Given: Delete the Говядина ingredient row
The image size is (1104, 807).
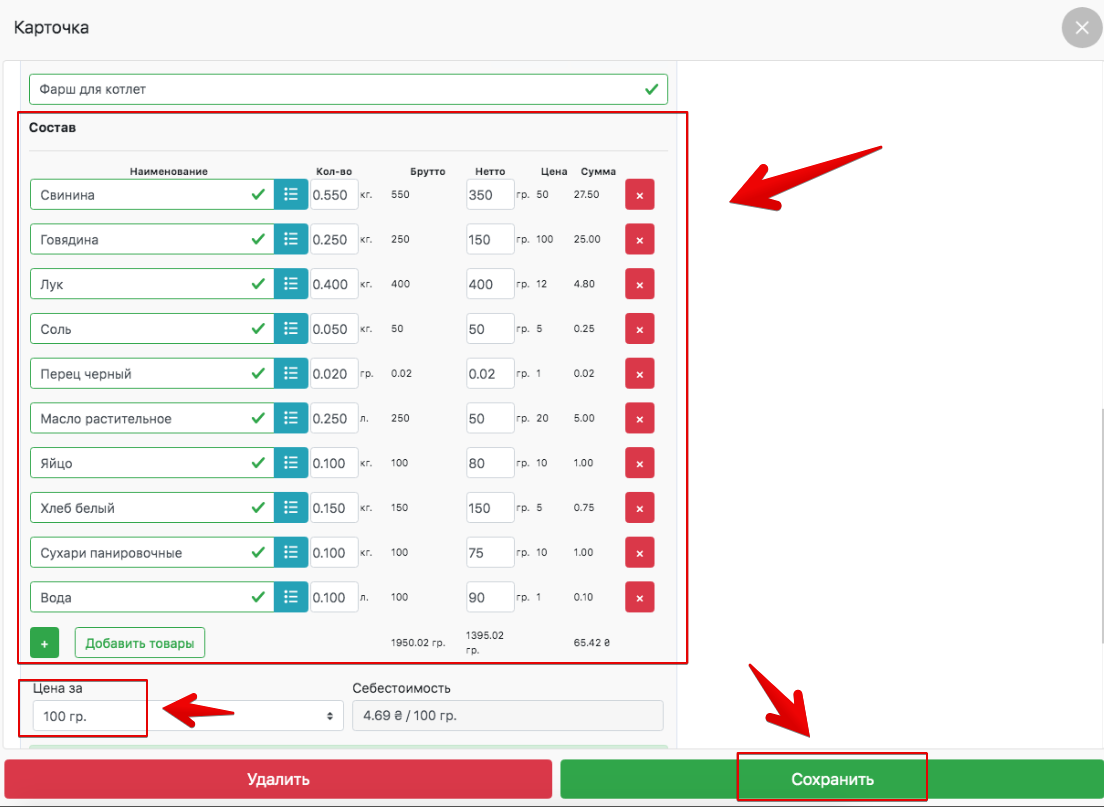Looking at the screenshot, I should point(639,240).
